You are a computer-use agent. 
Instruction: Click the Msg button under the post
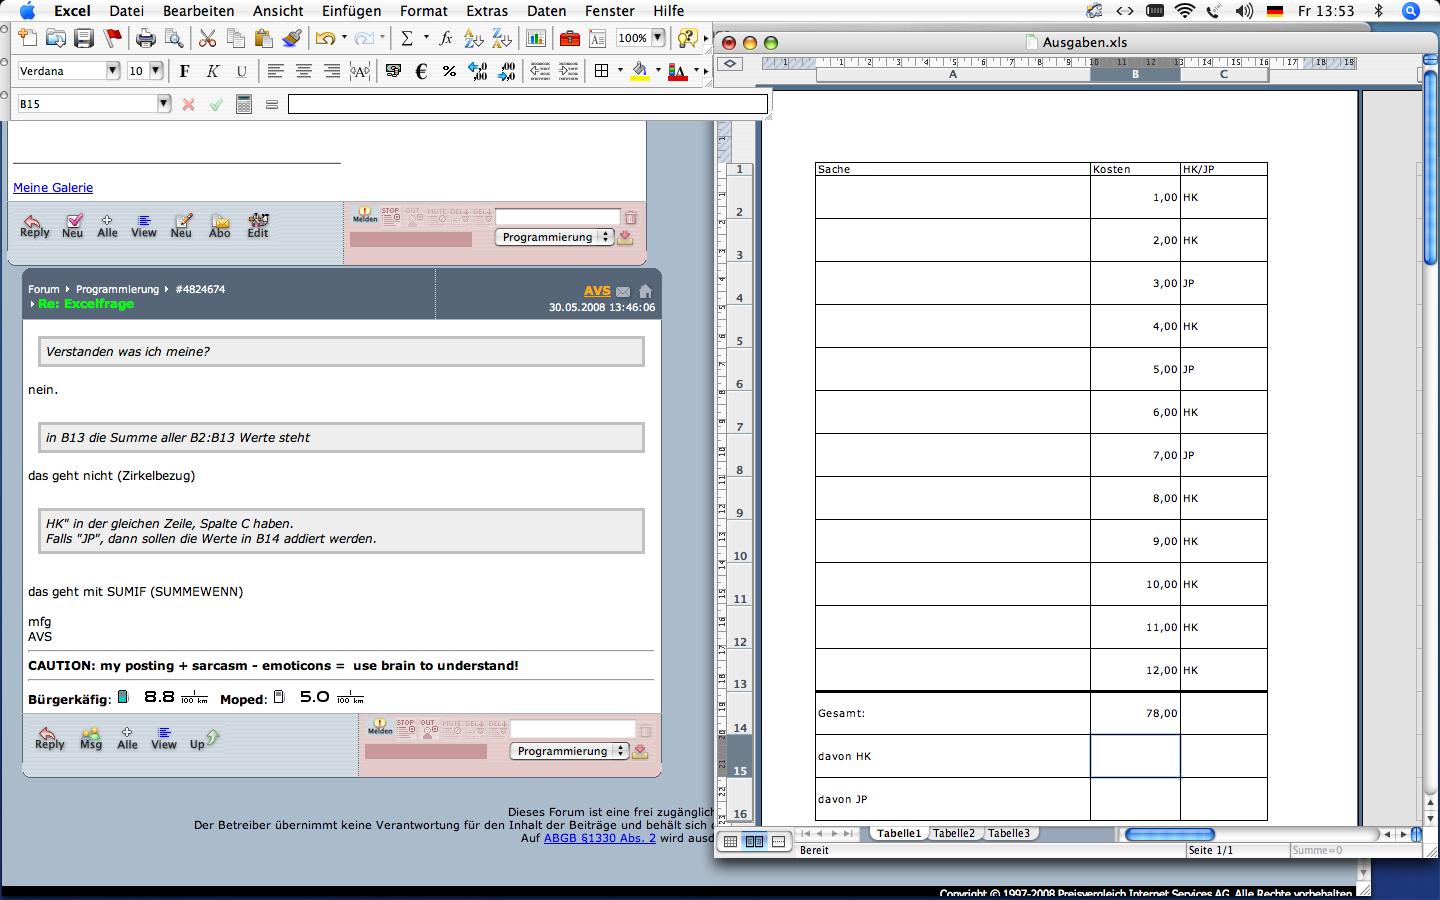91,738
